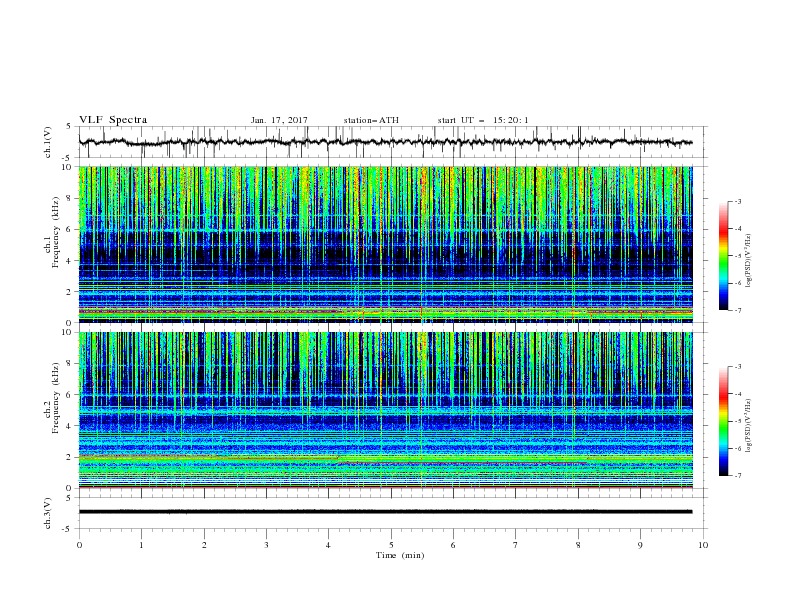Viewport: 792px width, 612px height.
Task: Click the 'station=ATH' label
Action: (371, 120)
